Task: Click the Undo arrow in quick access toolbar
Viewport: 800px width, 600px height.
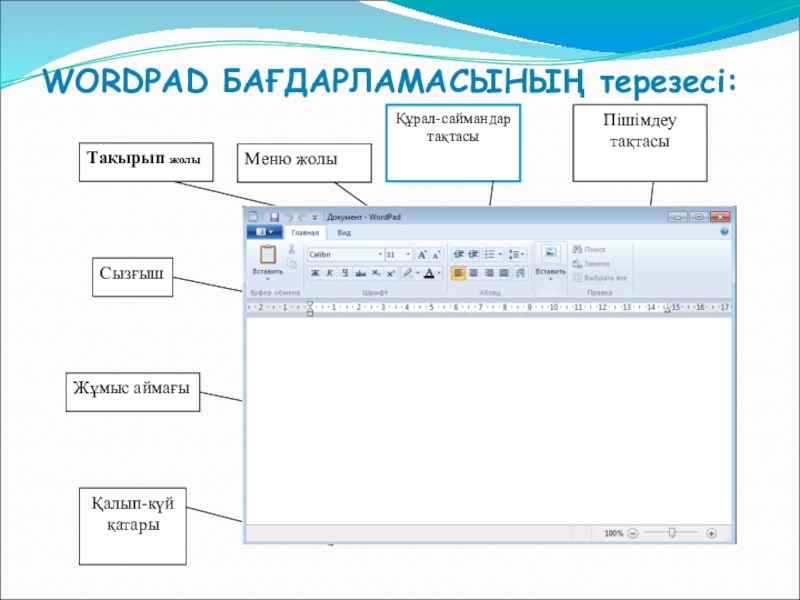Action: coord(288,216)
